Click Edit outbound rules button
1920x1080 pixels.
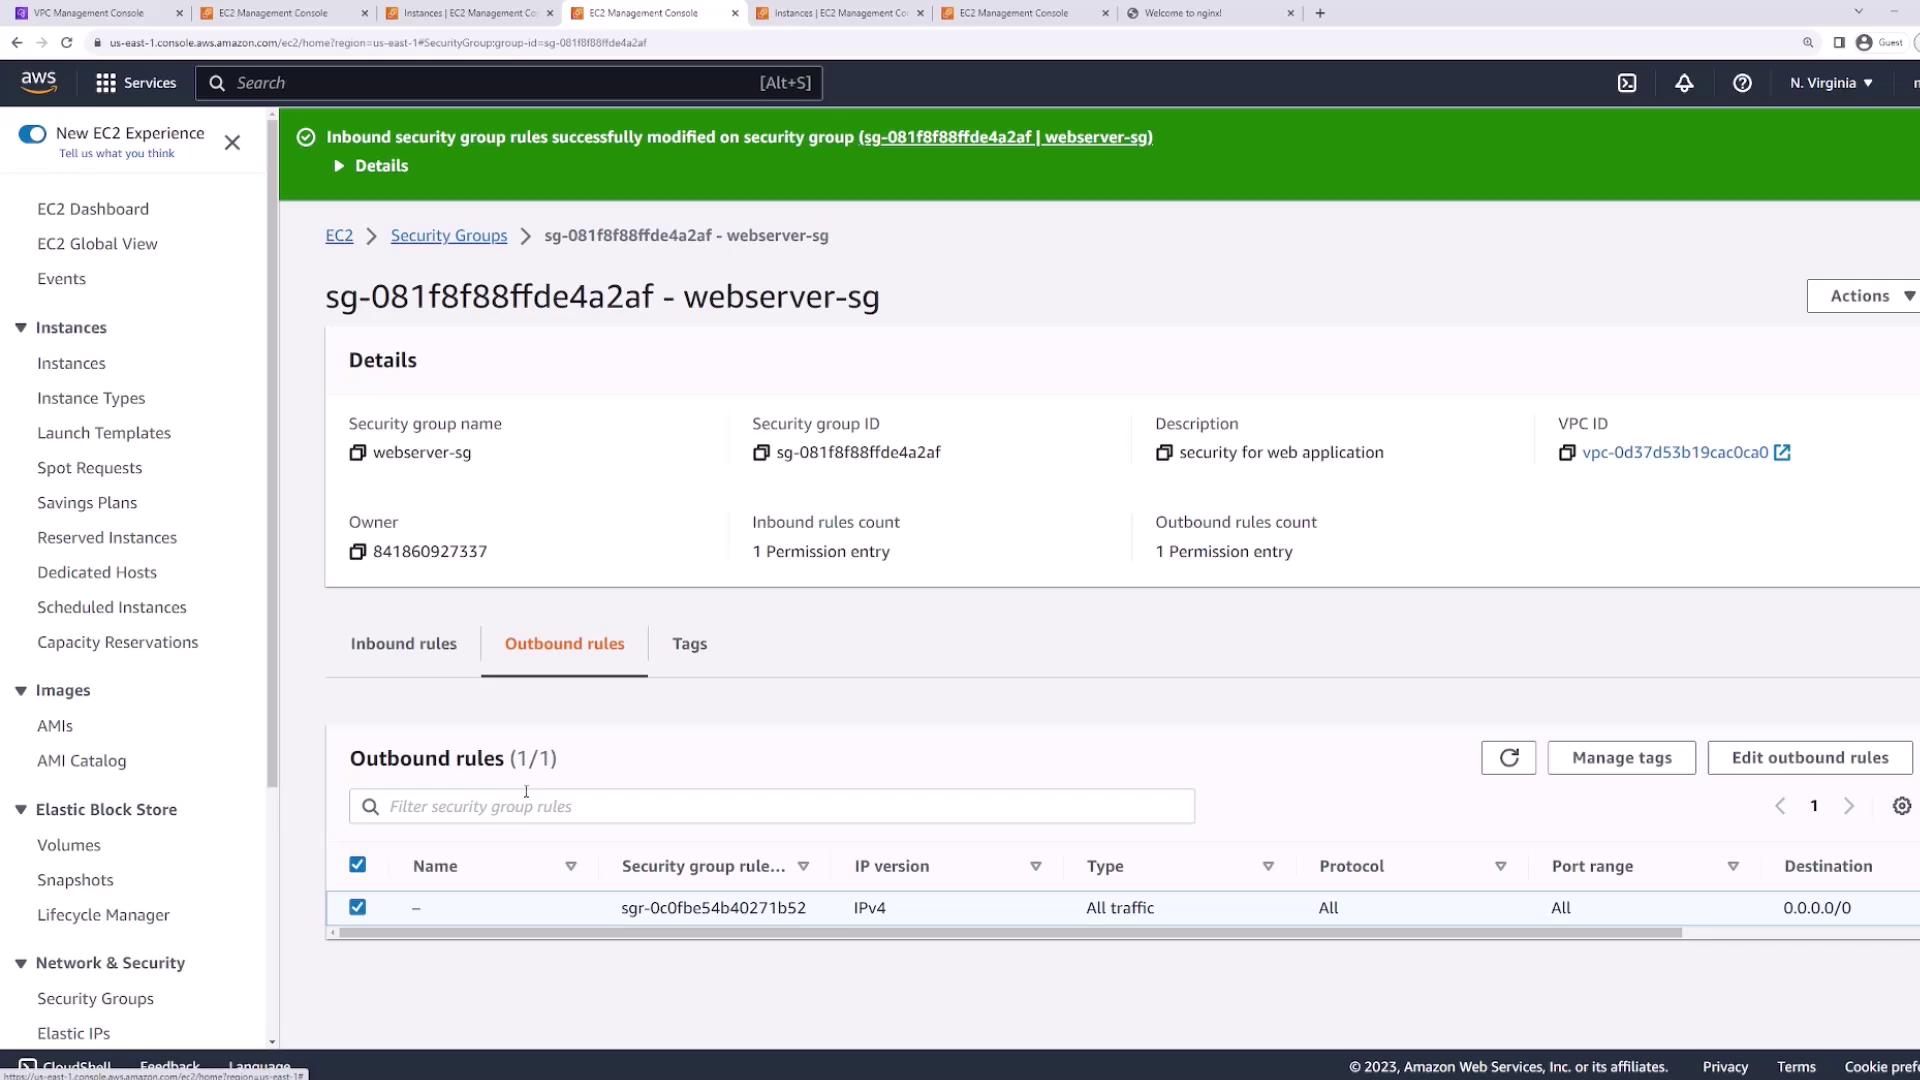click(1809, 758)
